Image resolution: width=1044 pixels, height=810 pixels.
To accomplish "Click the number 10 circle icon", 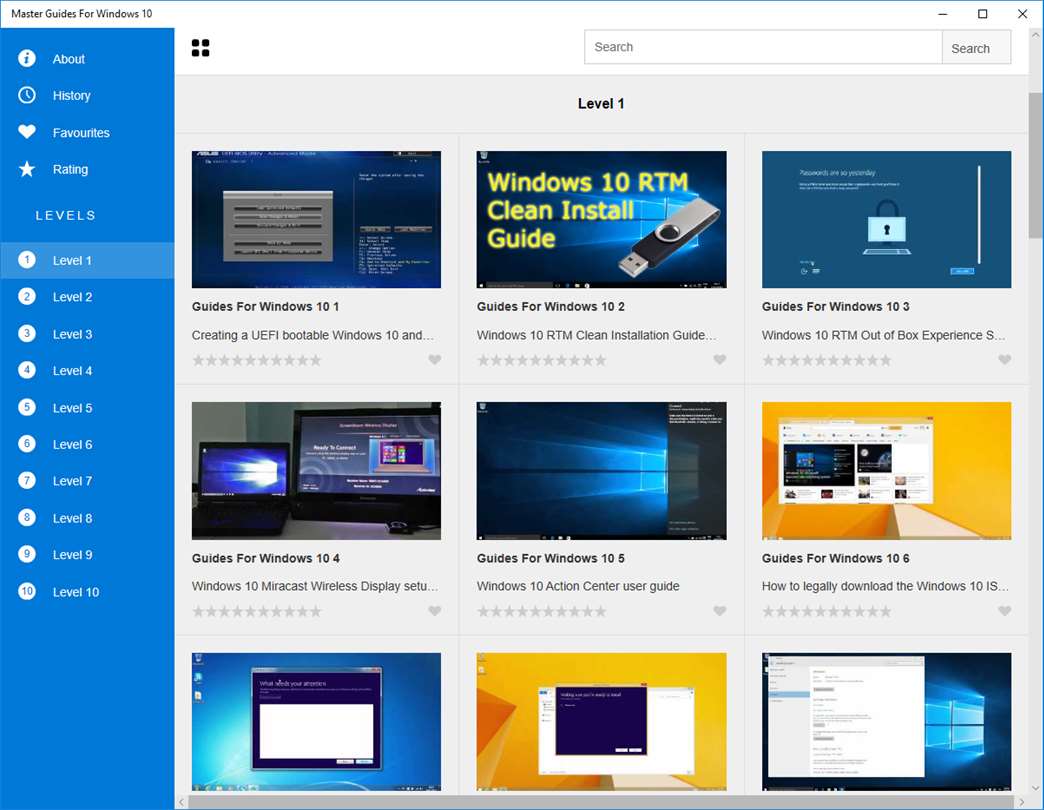I will [x=27, y=591].
